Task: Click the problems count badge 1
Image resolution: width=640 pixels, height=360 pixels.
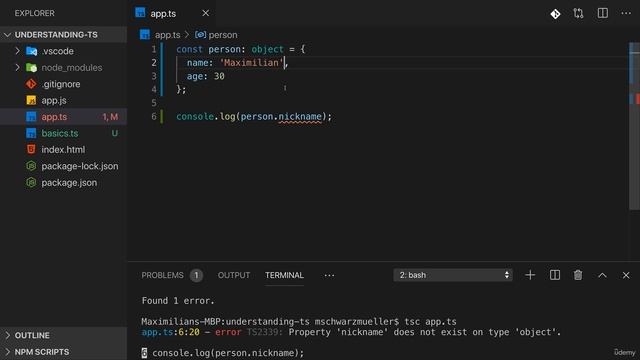Action: (196, 276)
